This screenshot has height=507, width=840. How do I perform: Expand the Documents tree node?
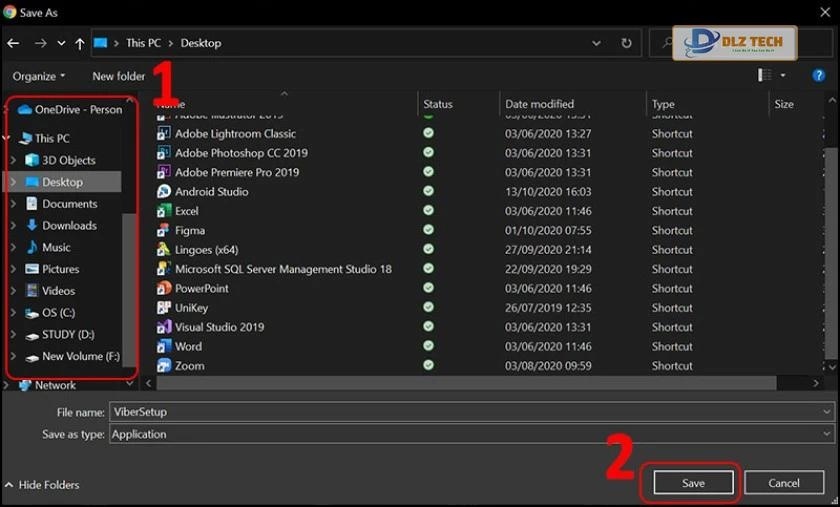[x=13, y=204]
